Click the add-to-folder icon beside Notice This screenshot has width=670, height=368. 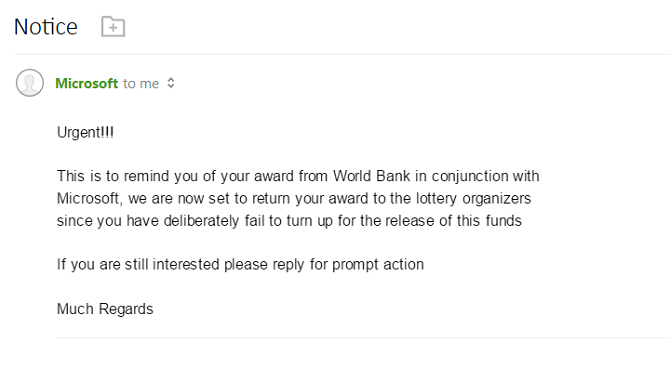(x=113, y=27)
